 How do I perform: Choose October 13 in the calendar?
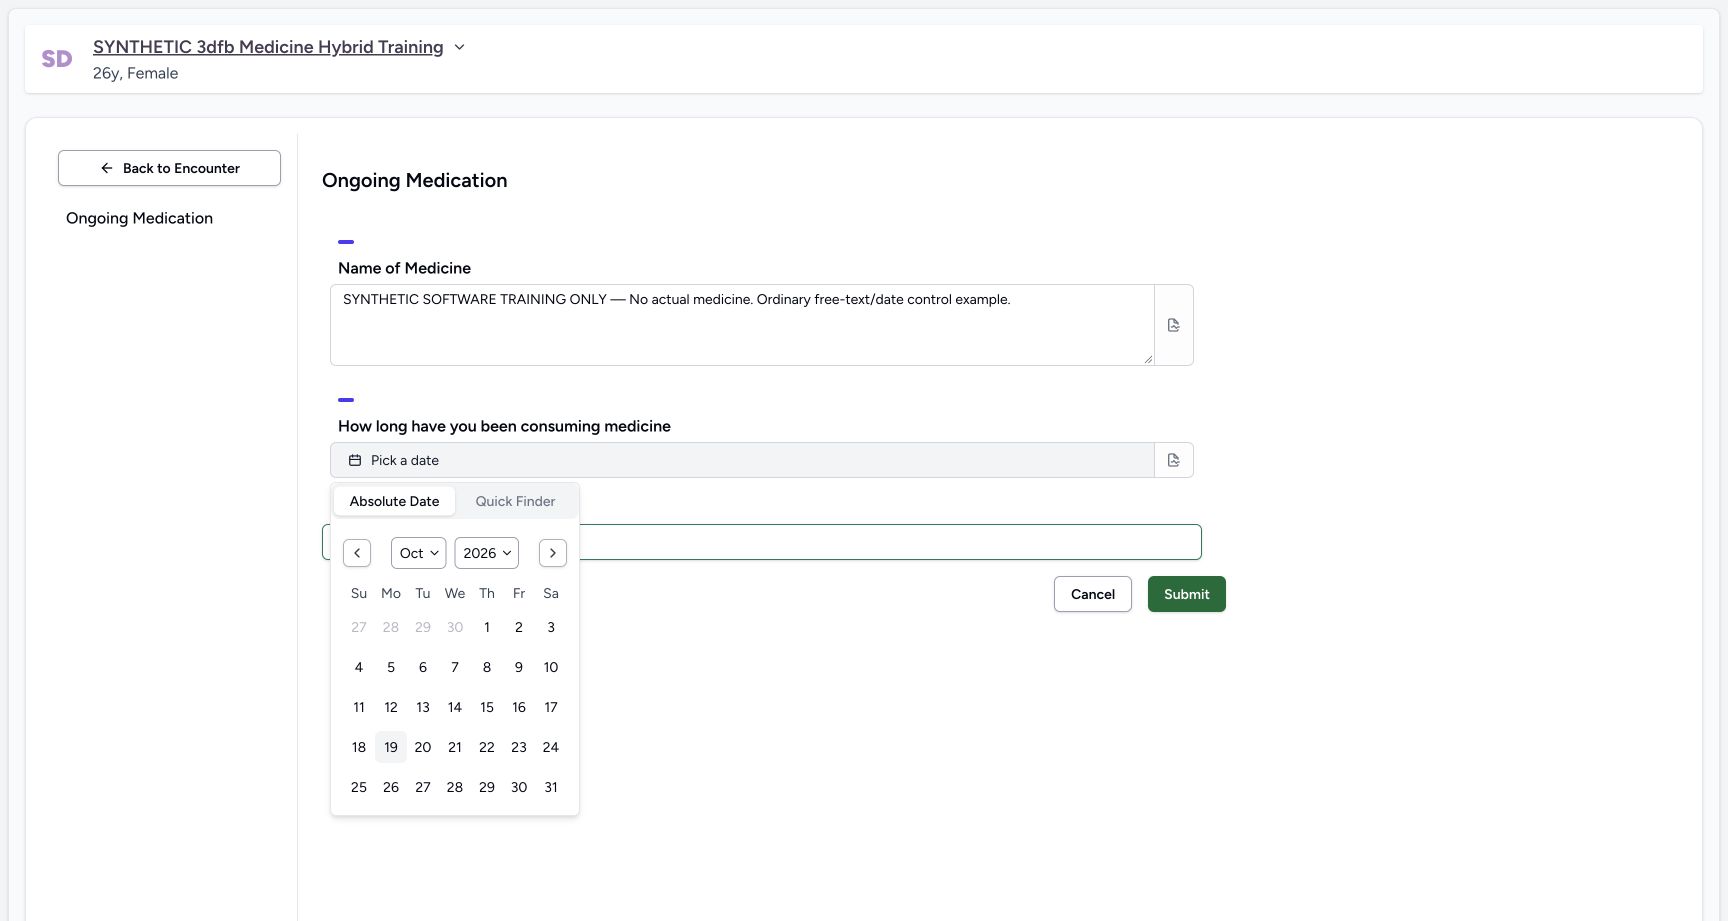423,707
